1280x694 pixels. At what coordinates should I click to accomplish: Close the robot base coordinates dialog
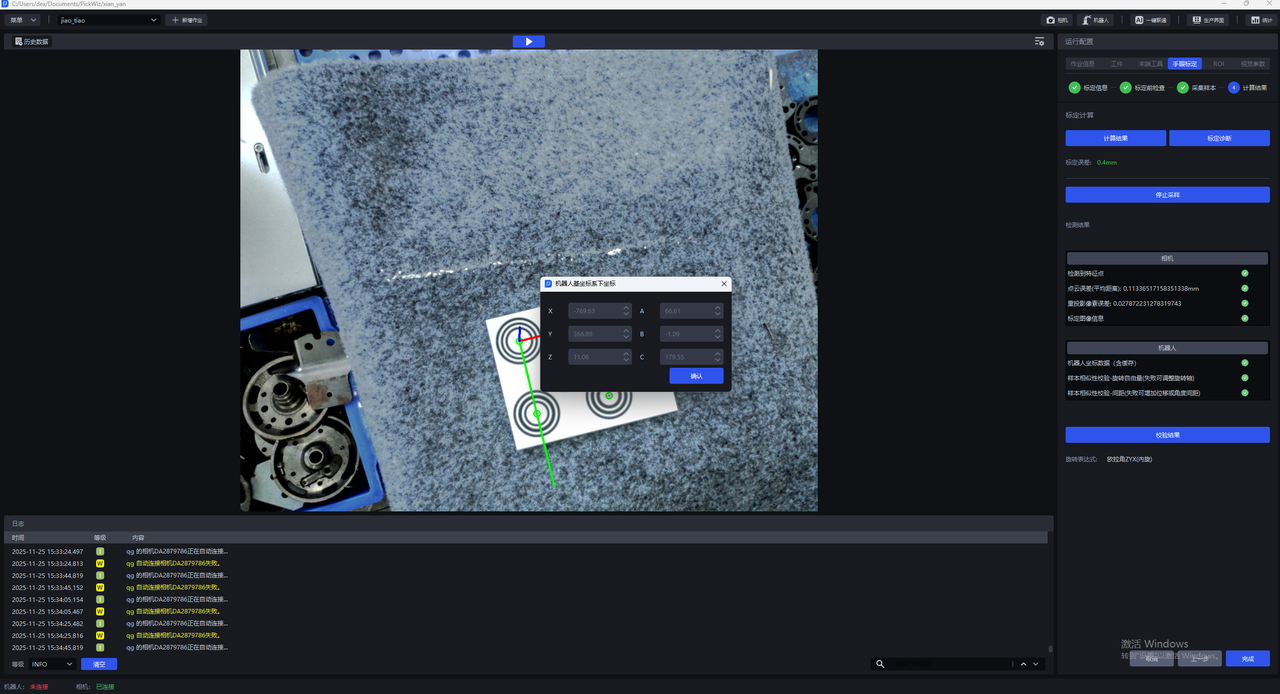(x=724, y=284)
